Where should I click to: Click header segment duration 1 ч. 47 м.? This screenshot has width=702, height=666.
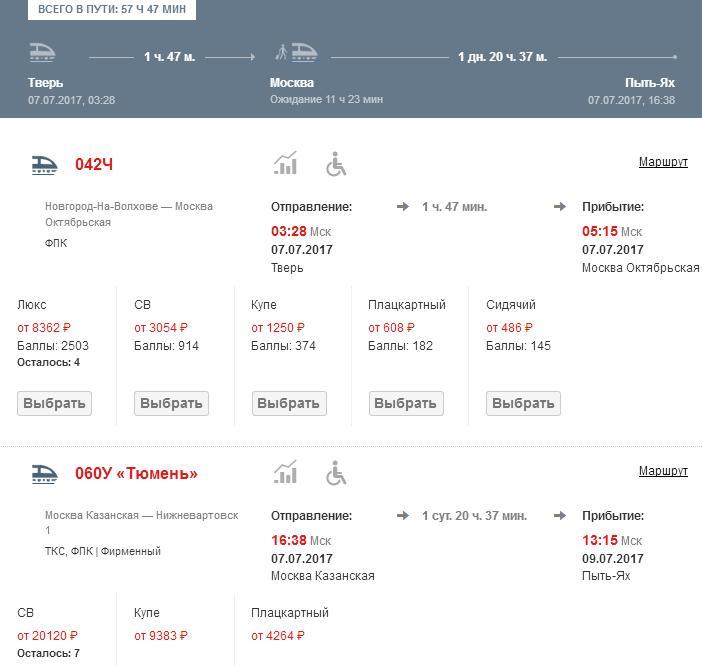tap(169, 57)
